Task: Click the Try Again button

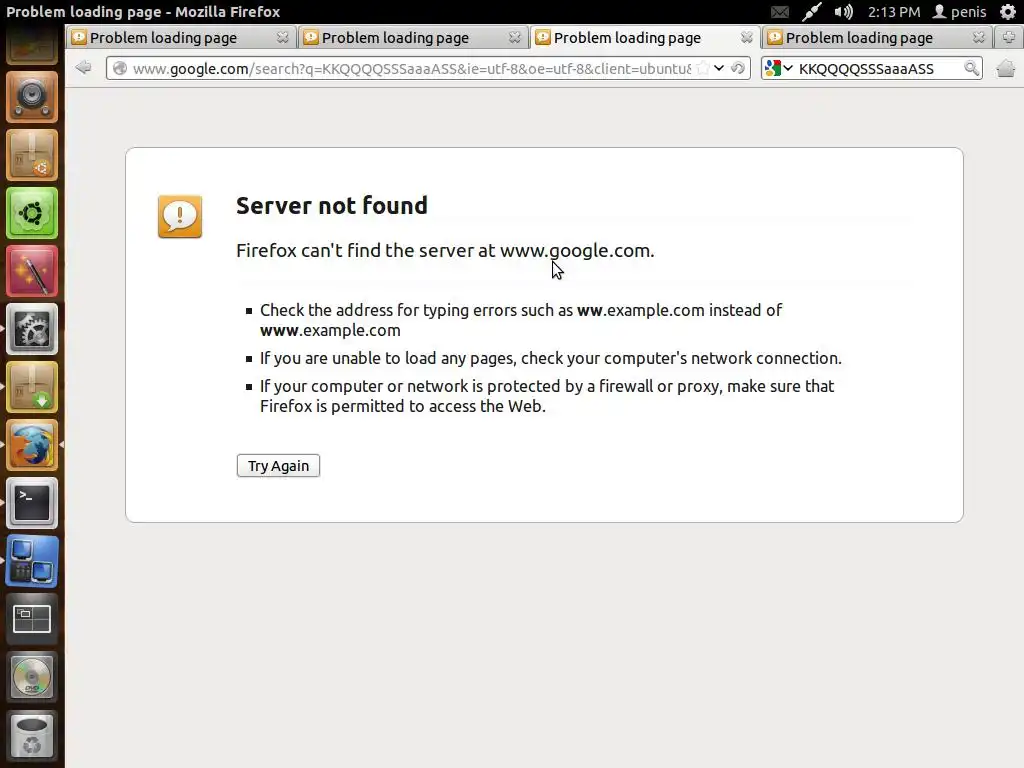Action: click(x=278, y=466)
